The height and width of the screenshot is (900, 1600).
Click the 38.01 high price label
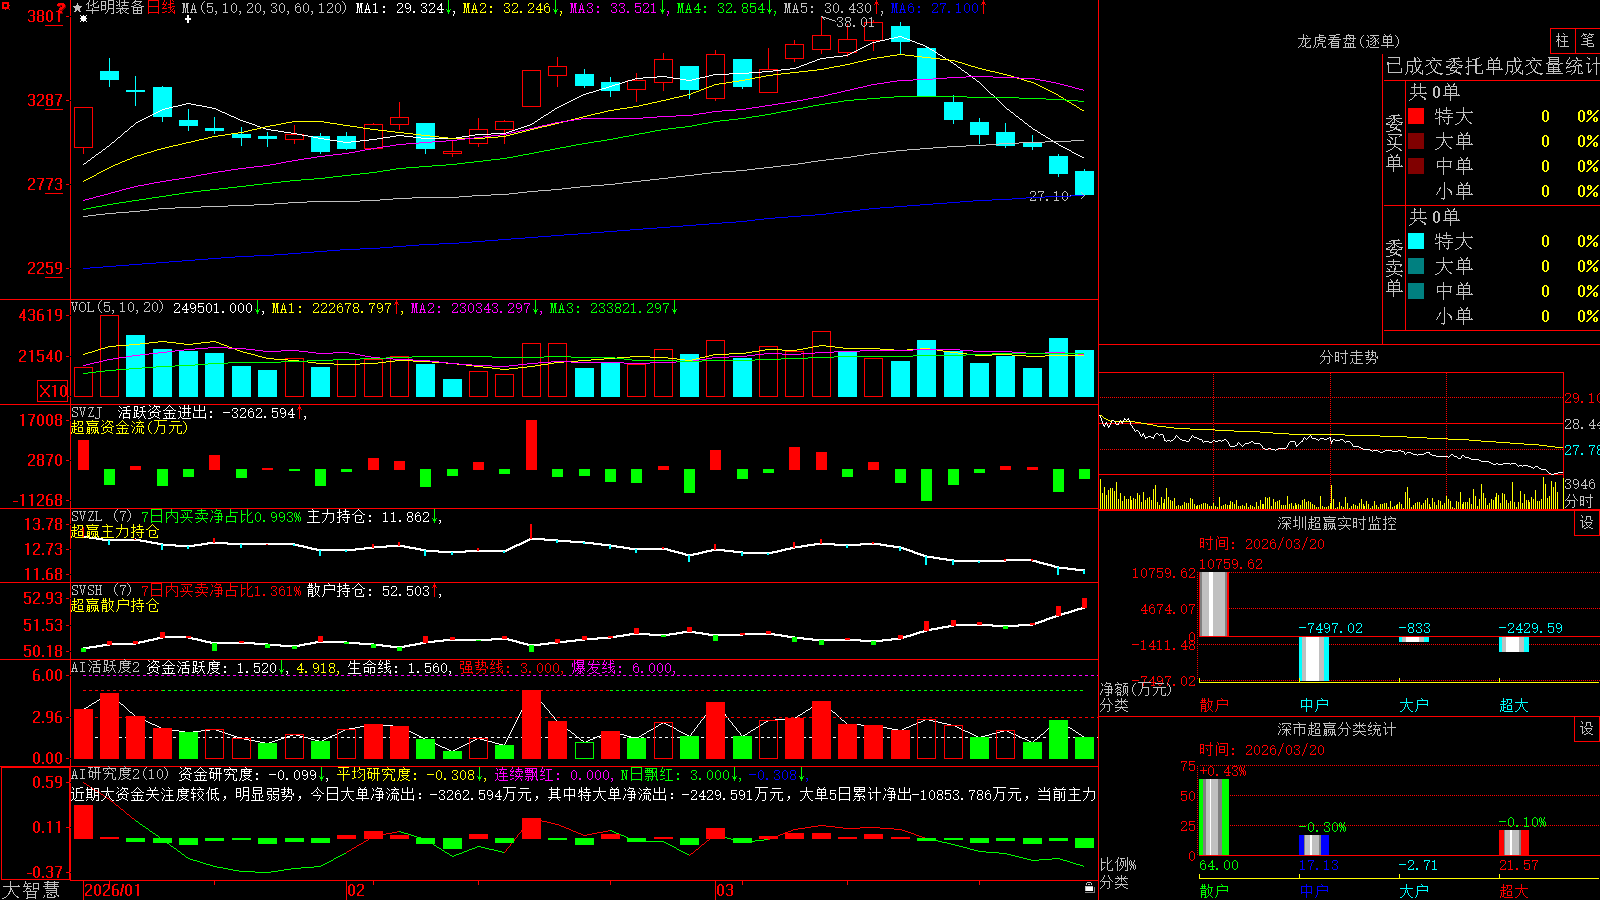point(854,22)
